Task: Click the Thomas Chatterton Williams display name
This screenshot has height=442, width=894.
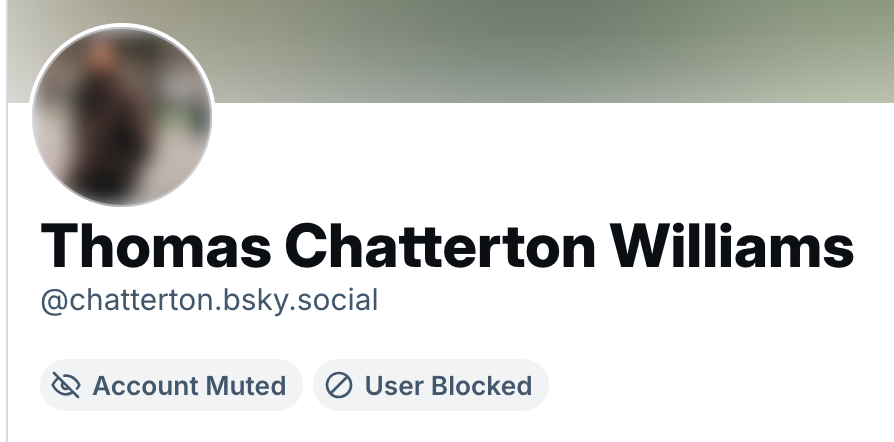Action: pos(447,246)
